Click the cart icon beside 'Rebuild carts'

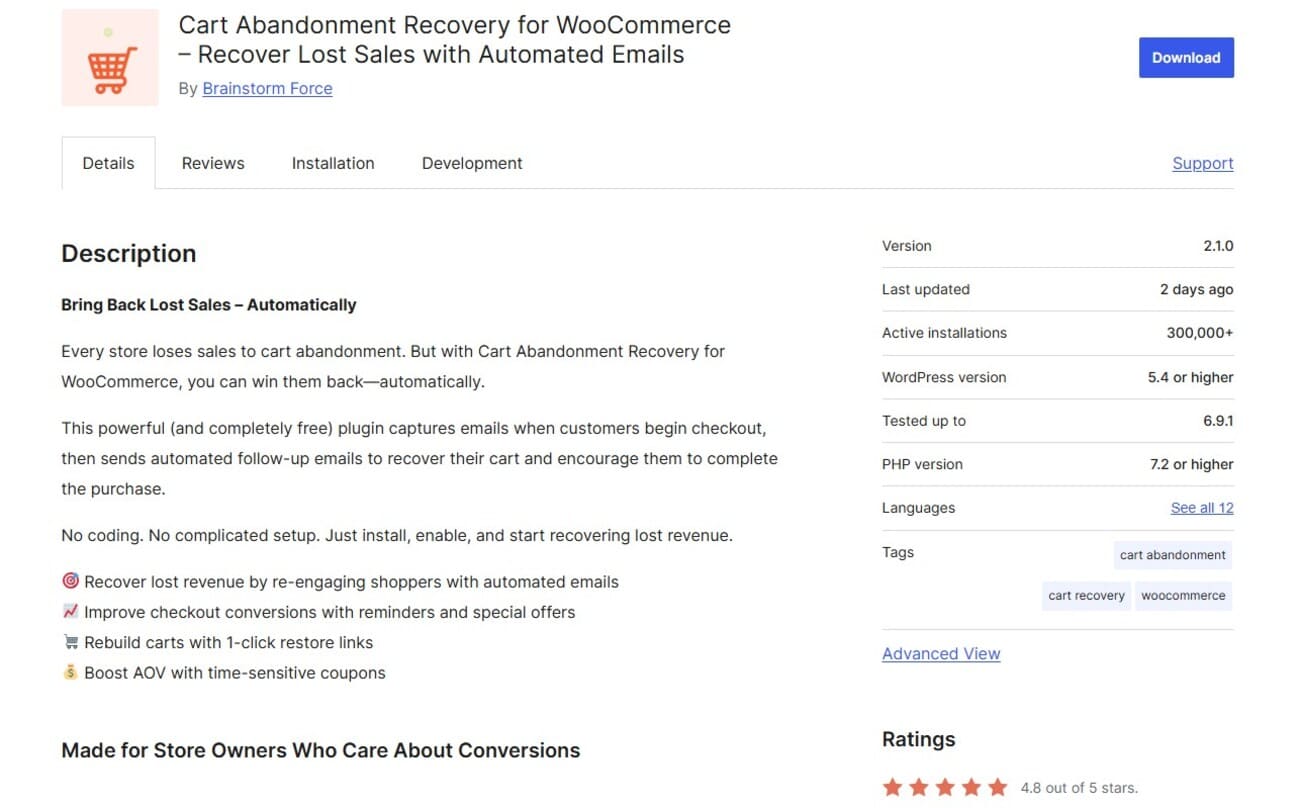[70, 641]
